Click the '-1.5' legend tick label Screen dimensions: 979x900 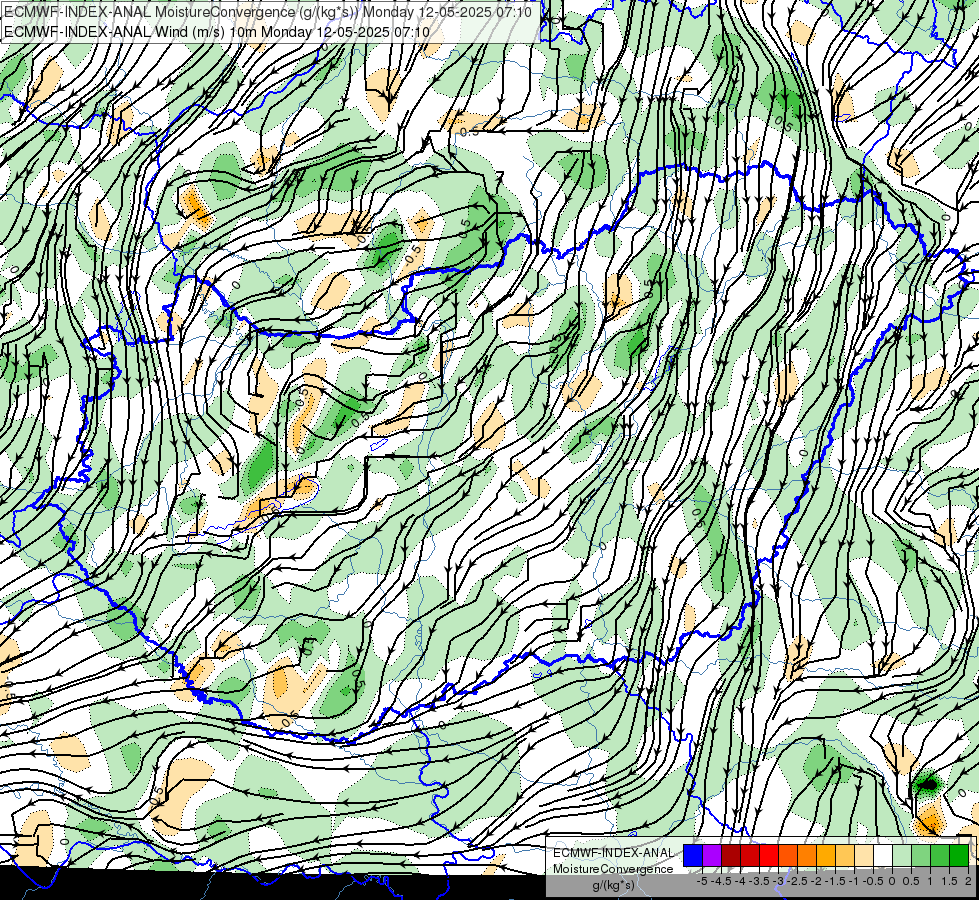point(835,881)
